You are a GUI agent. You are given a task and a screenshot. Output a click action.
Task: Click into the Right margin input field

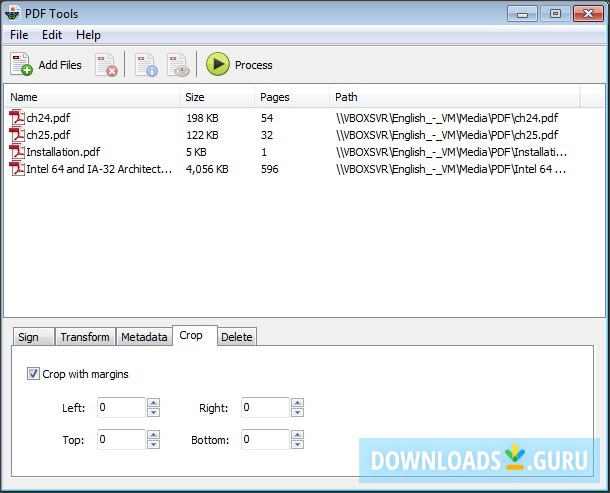265,407
